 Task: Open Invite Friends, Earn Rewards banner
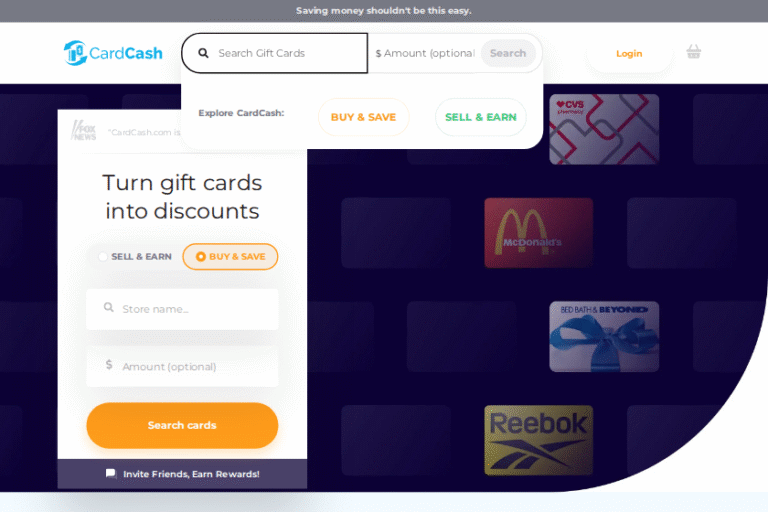click(182, 474)
